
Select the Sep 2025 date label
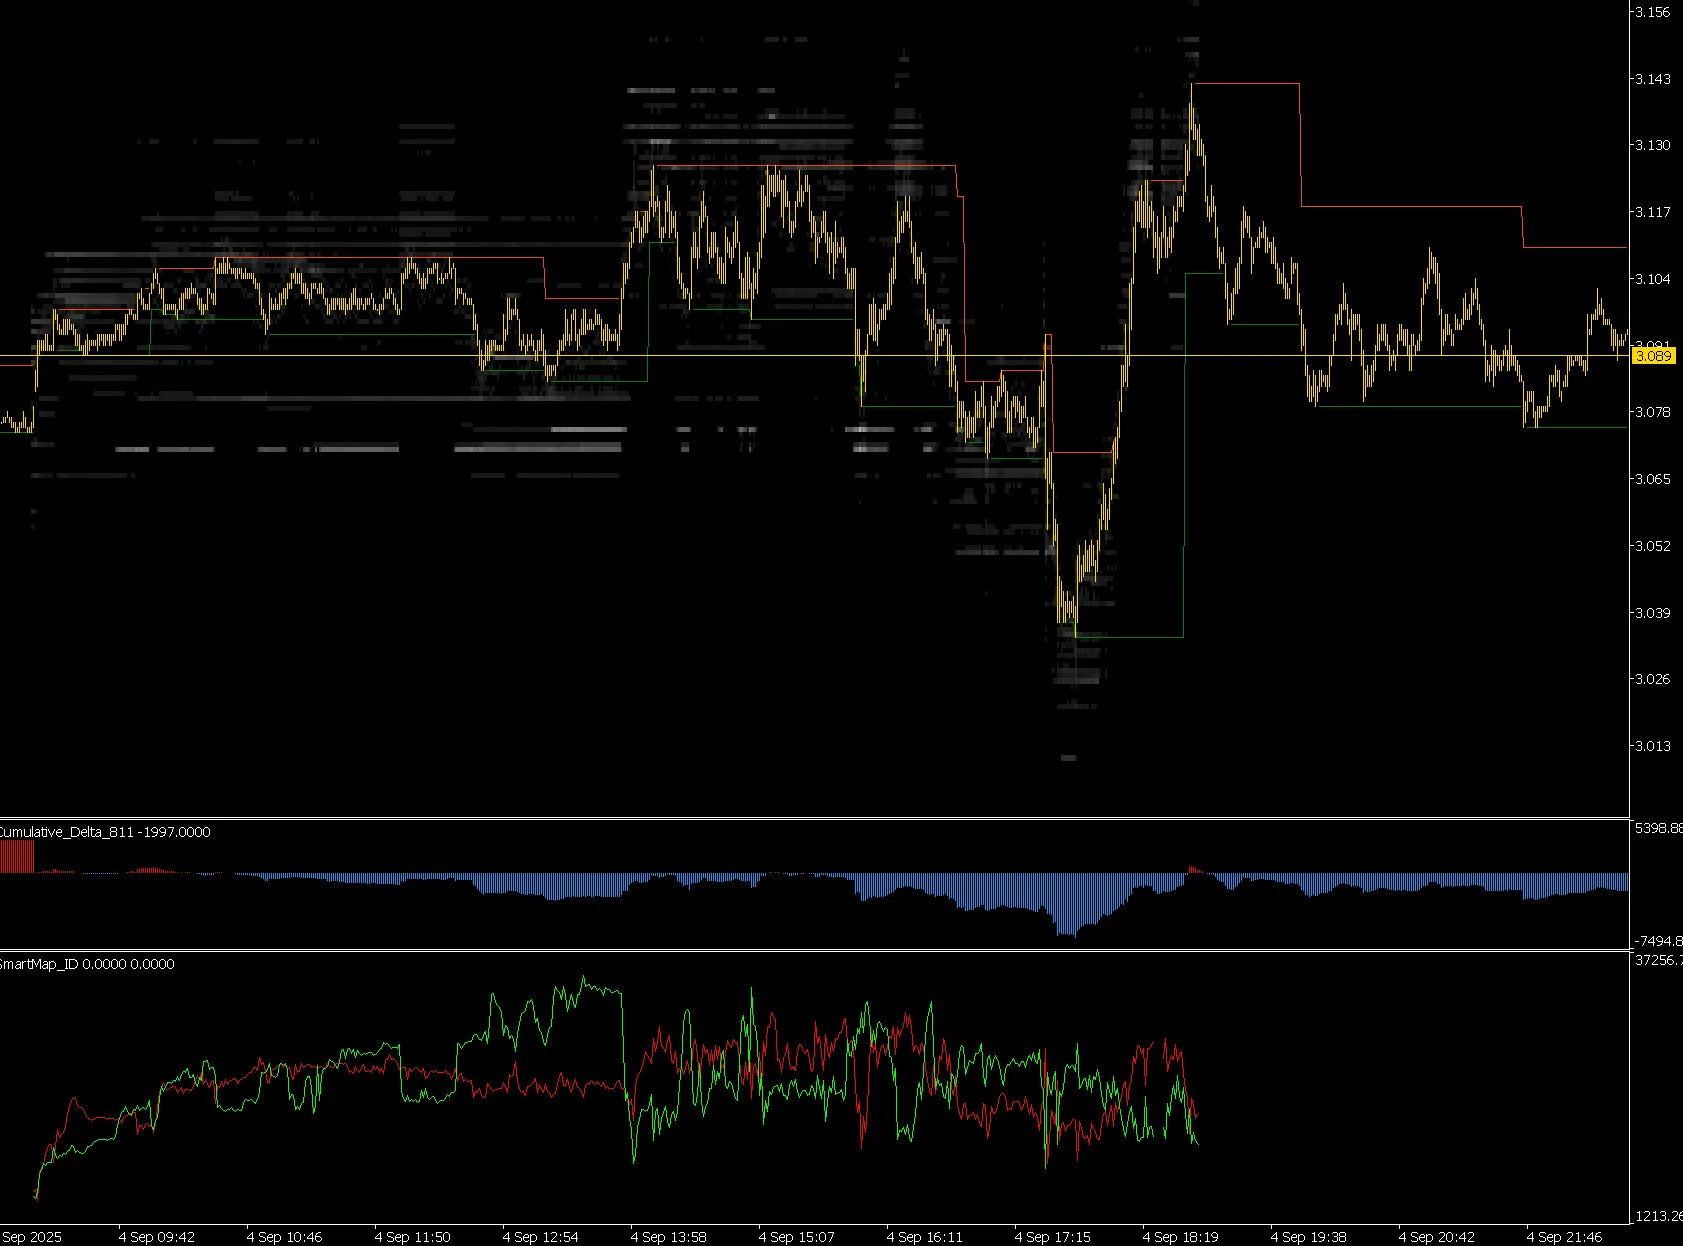point(31,1237)
